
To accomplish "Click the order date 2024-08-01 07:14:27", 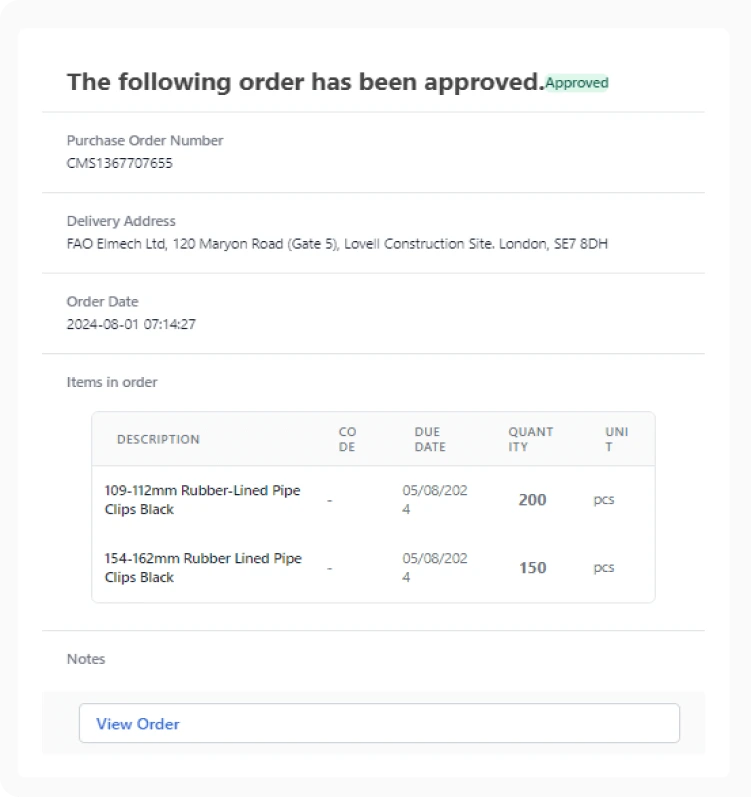I will click(x=131, y=324).
